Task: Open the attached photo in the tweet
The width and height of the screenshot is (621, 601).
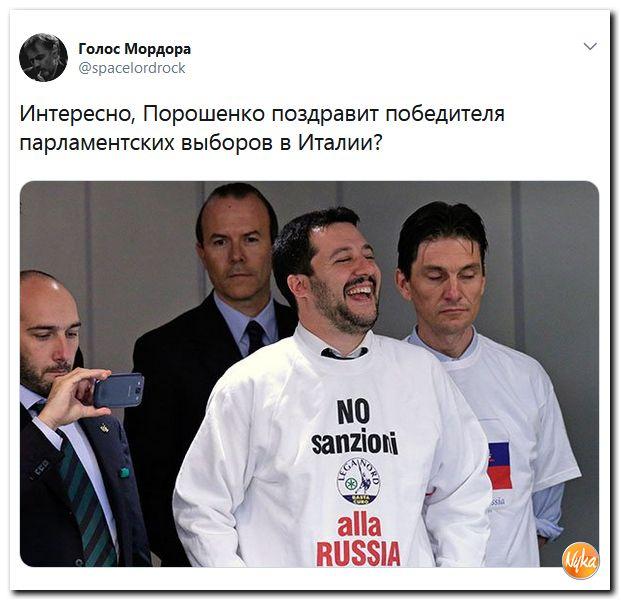Action: coord(309,374)
